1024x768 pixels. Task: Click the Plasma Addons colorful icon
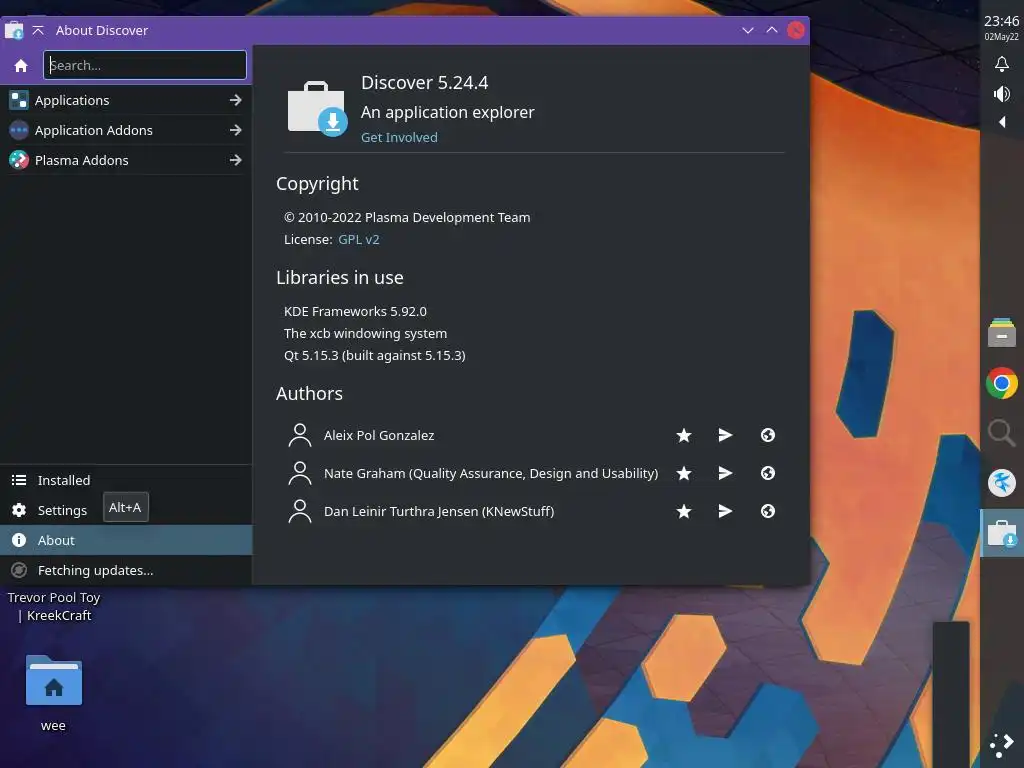click(19, 160)
